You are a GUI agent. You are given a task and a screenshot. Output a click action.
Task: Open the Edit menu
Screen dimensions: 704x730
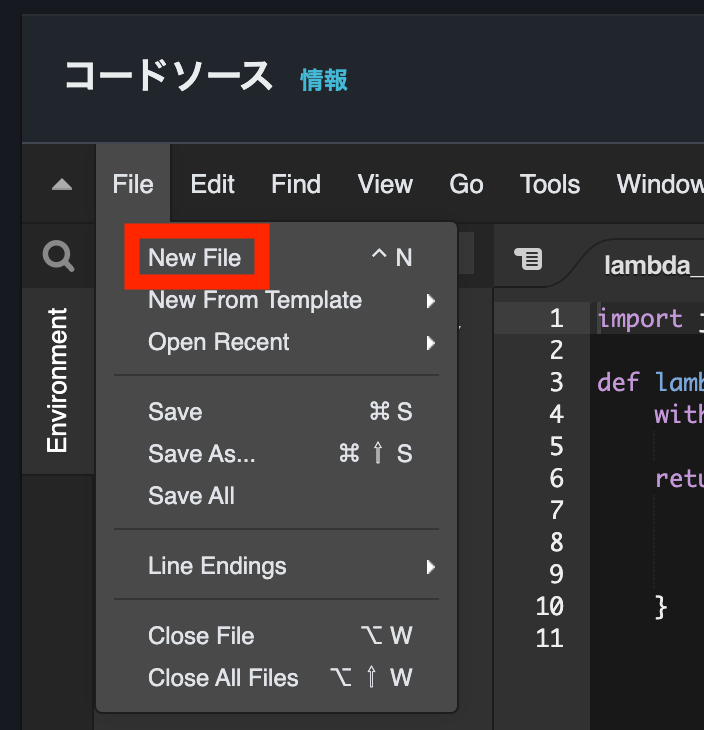pyautogui.click(x=212, y=185)
